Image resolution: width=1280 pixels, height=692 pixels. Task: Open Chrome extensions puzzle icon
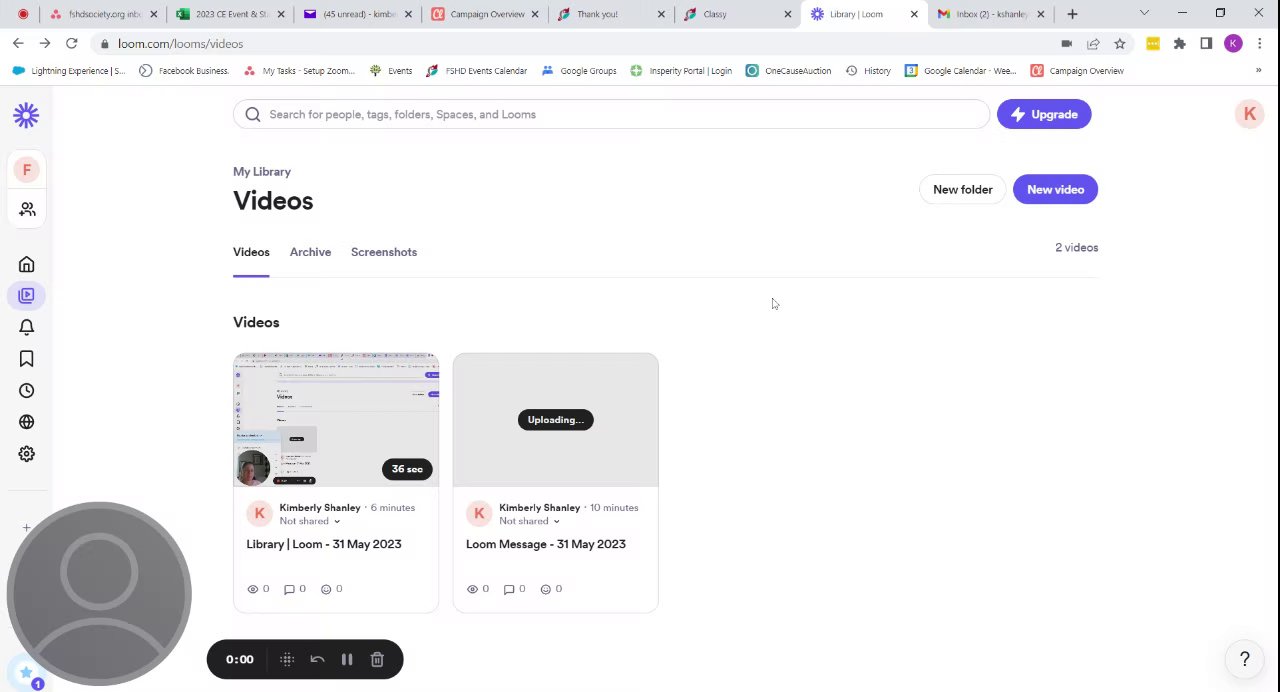(x=1180, y=44)
